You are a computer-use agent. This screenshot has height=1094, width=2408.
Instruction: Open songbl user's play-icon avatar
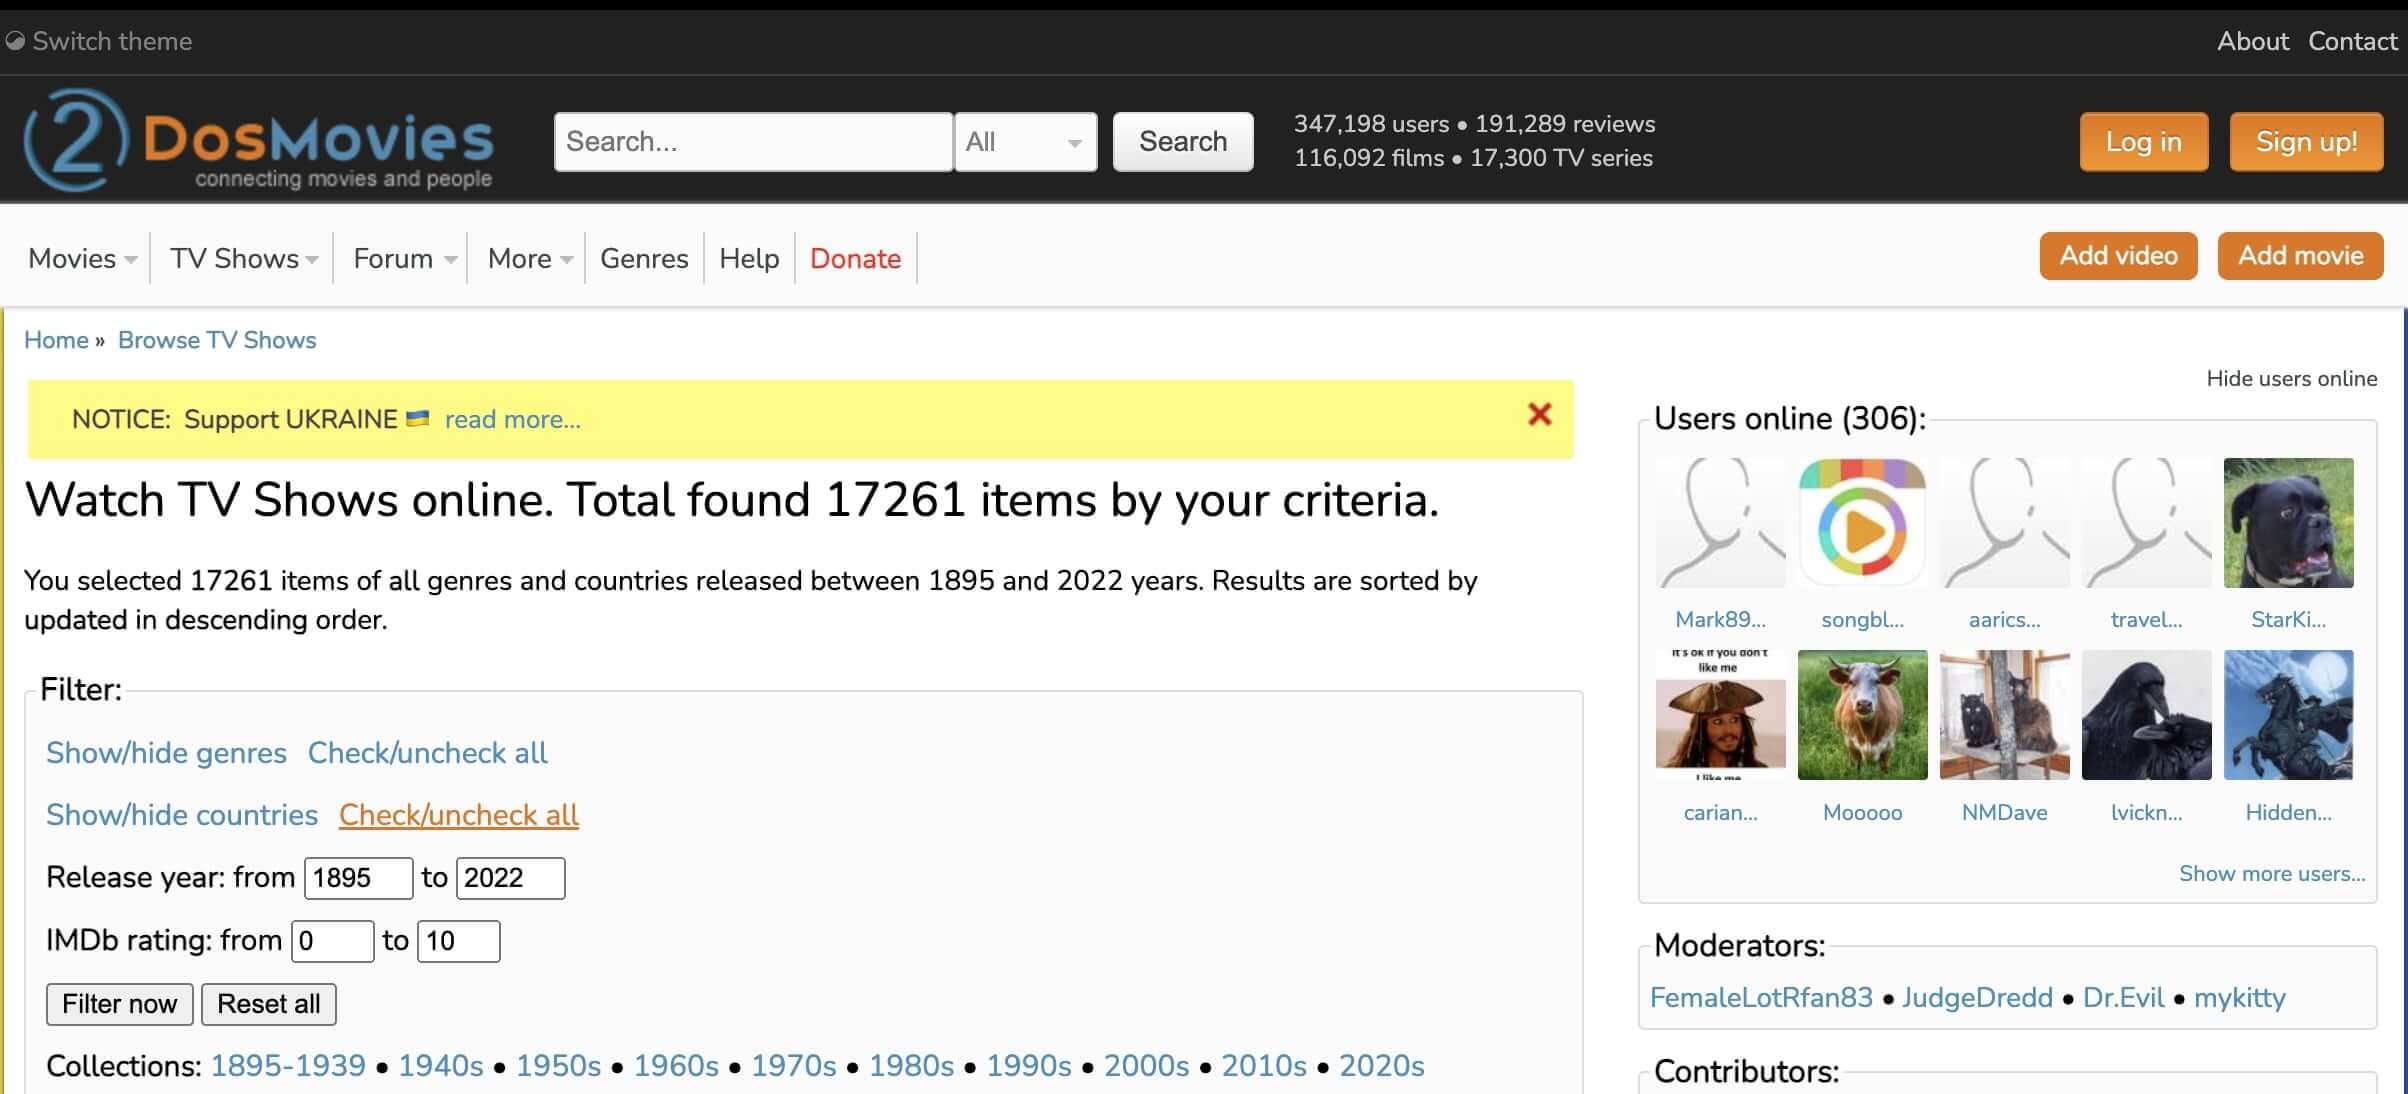(x=1862, y=523)
